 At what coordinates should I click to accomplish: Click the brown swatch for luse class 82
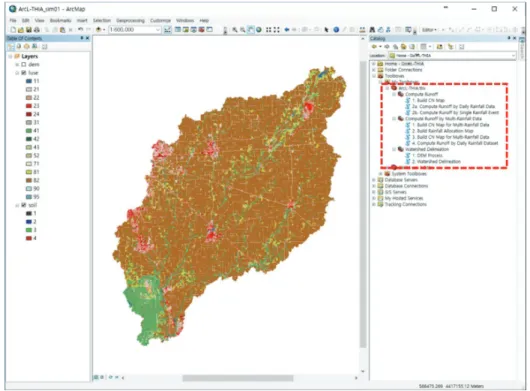click(x=29, y=180)
